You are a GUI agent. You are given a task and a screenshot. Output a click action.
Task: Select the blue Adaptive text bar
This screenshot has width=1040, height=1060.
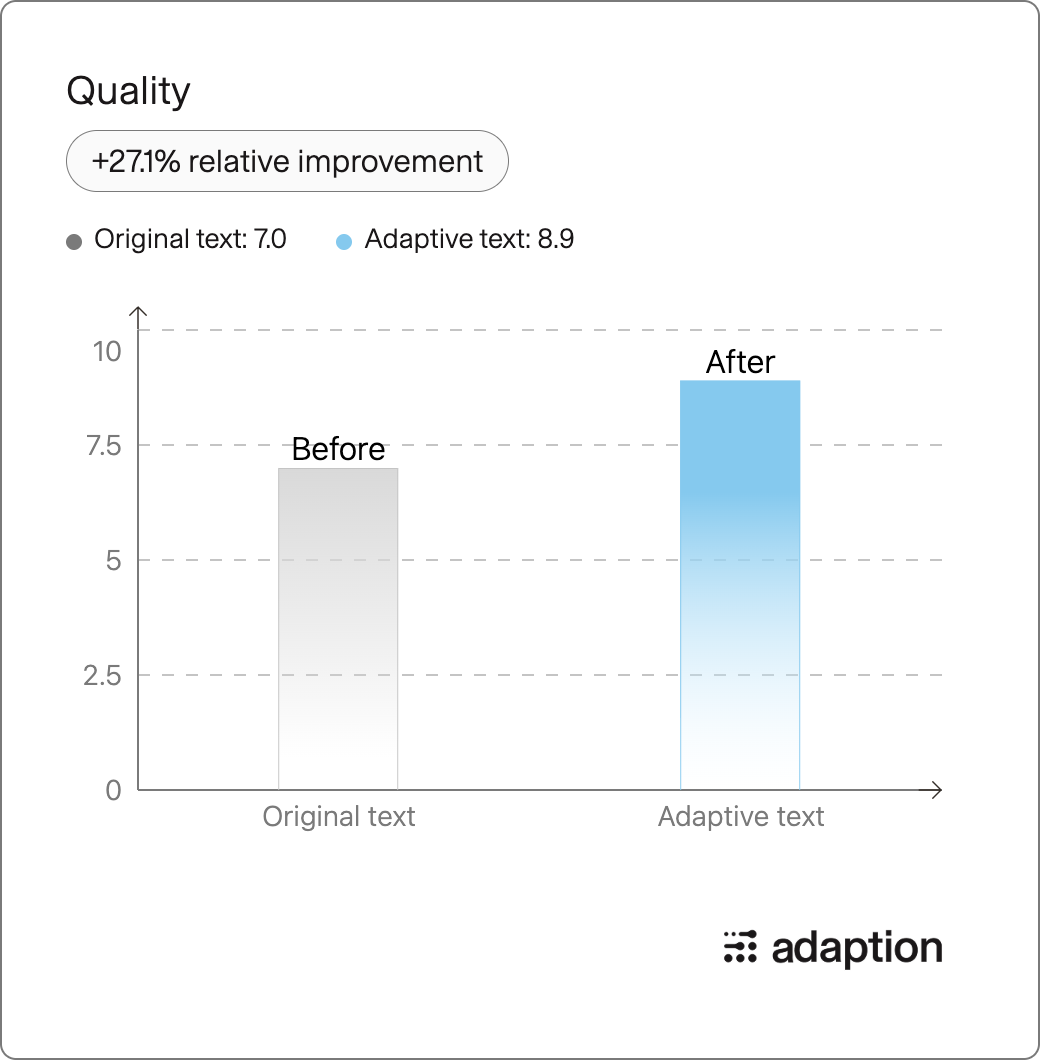click(x=740, y=585)
